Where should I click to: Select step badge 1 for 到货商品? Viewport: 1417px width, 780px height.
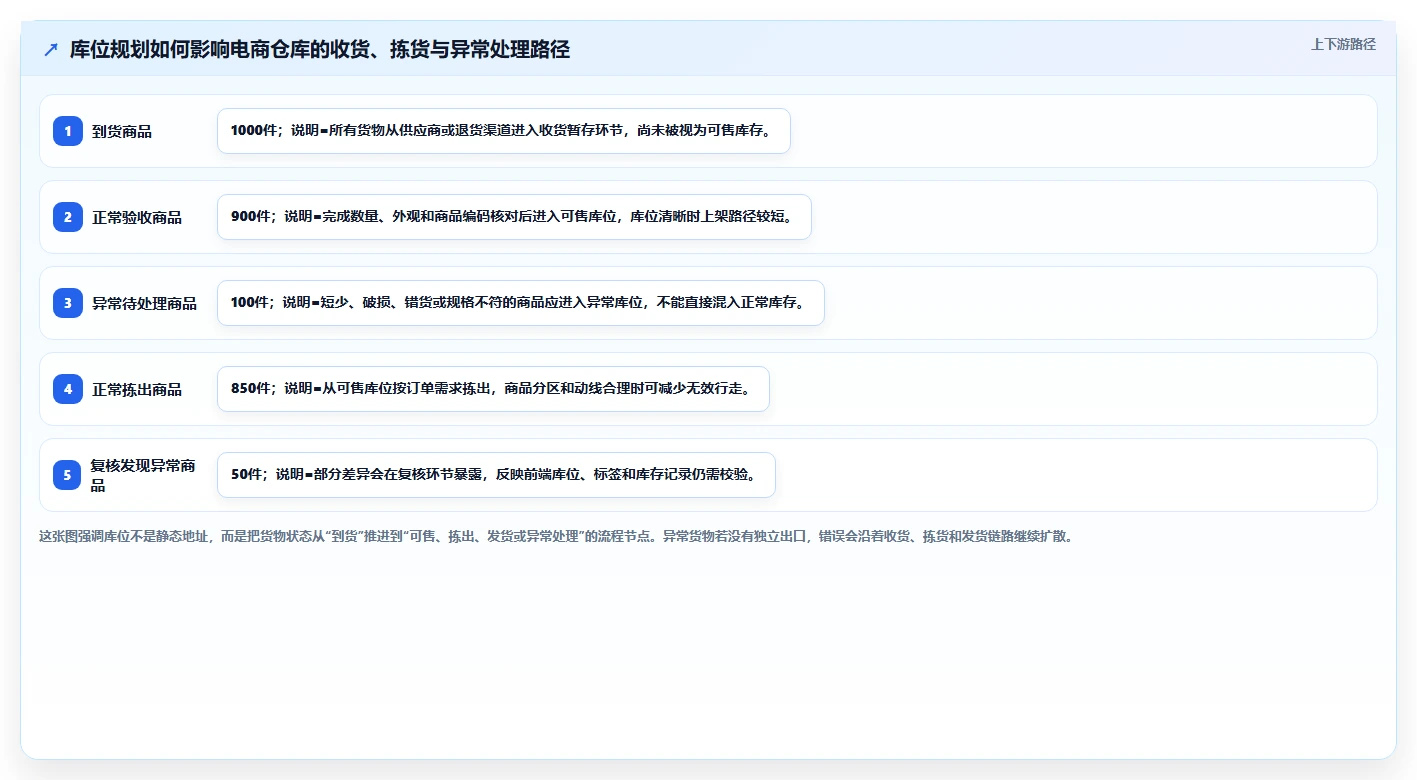(68, 131)
